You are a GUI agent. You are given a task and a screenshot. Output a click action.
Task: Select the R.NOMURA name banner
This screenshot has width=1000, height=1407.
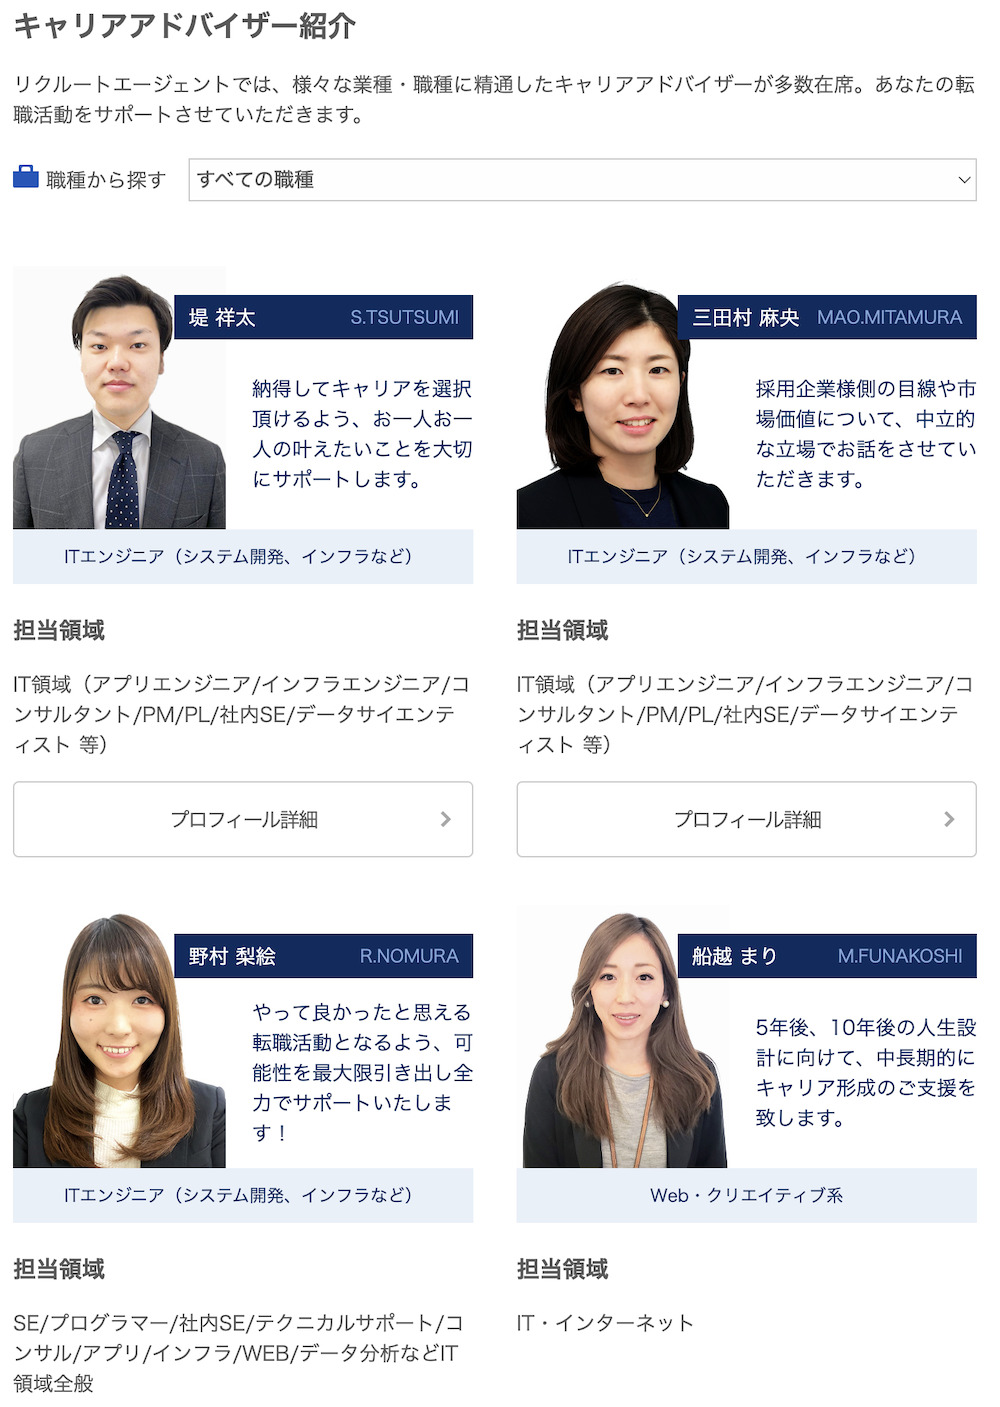pyautogui.click(x=323, y=956)
